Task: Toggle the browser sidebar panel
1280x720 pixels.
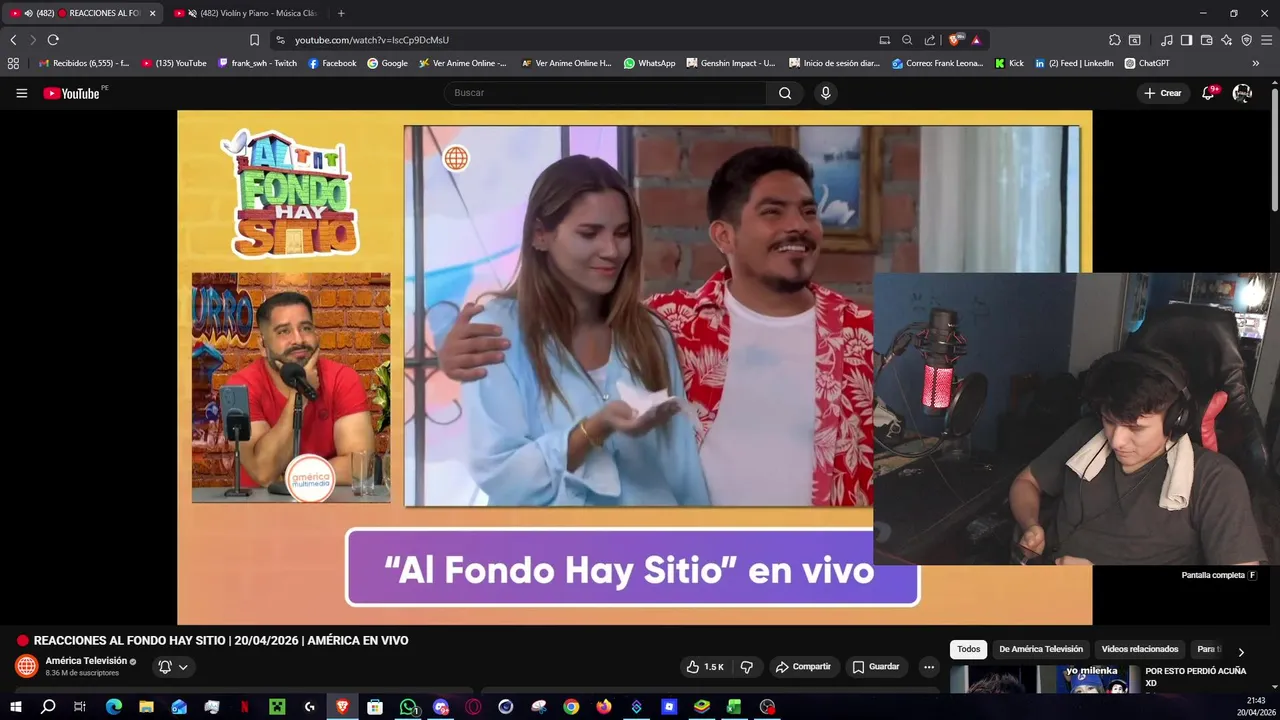Action: click(1186, 40)
